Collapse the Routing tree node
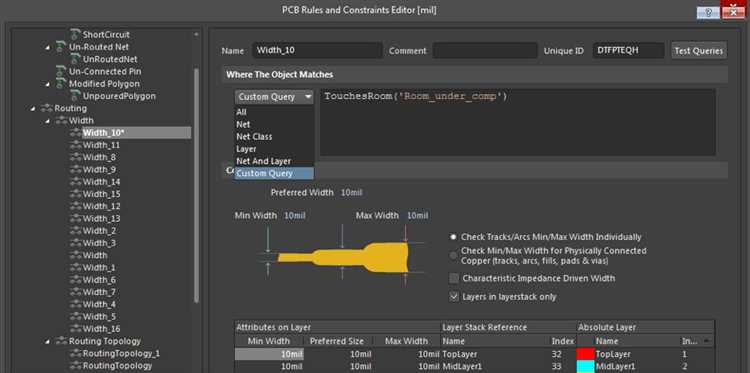The image size is (750, 373). click(33, 109)
